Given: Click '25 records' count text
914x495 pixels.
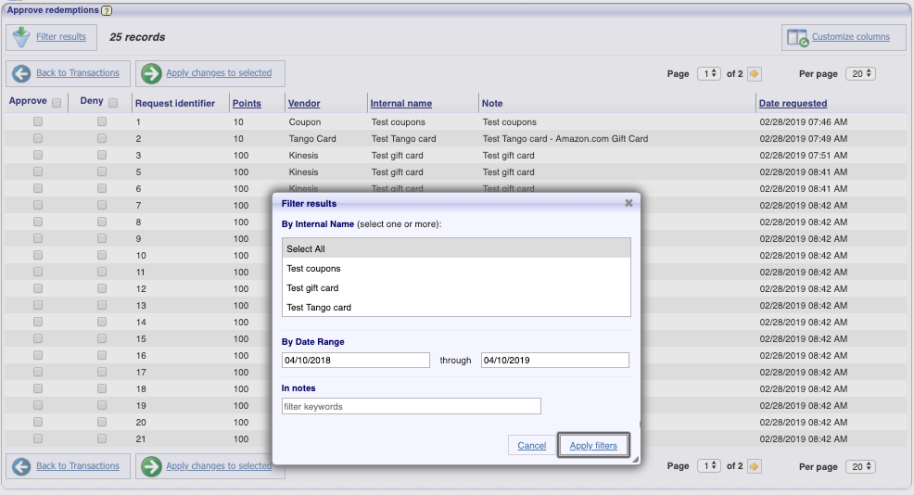Looking at the screenshot, I should 137,37.
